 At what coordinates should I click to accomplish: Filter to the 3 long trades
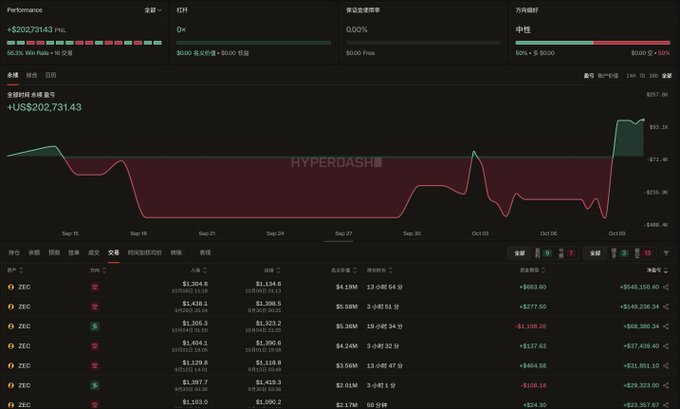620,253
